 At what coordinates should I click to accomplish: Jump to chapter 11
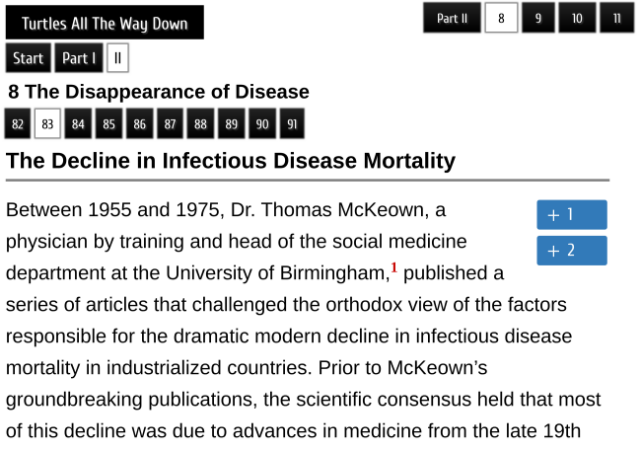point(616,18)
